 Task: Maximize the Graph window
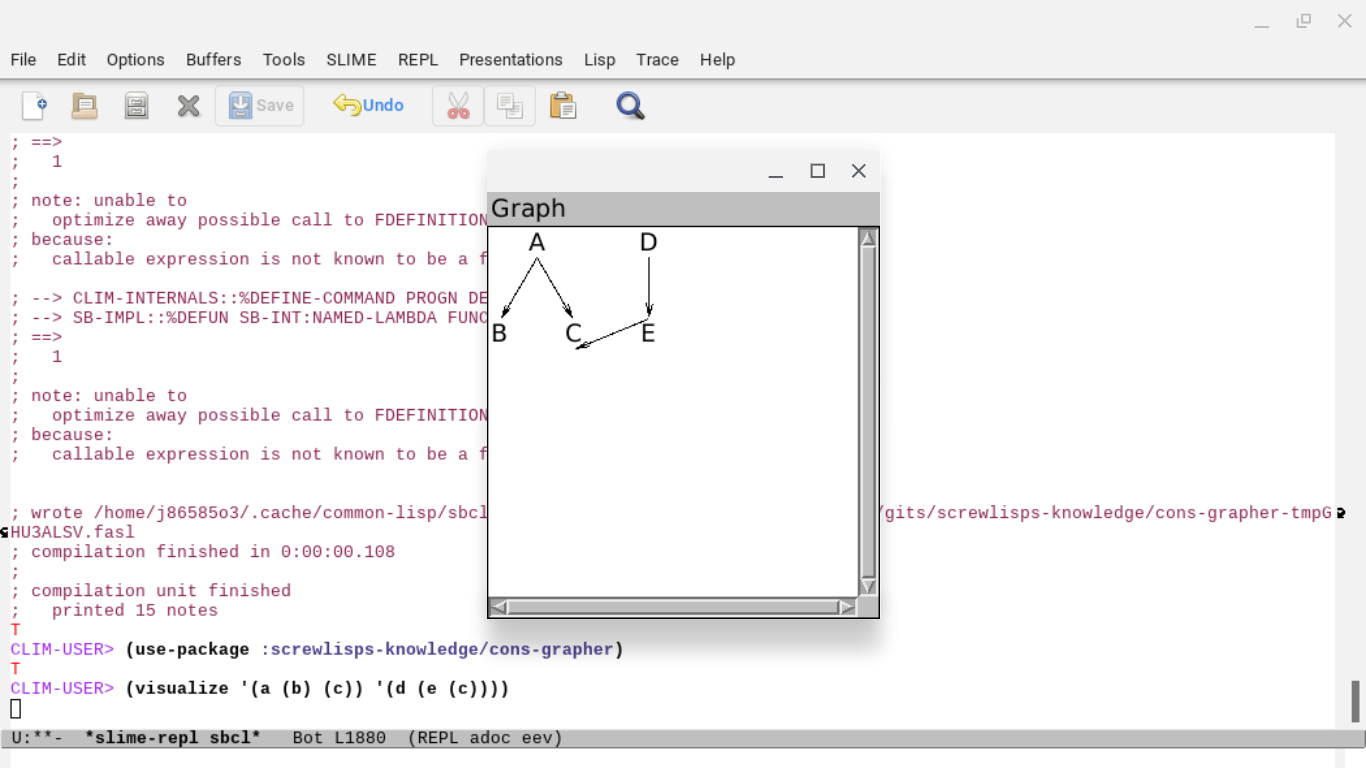[x=817, y=171]
